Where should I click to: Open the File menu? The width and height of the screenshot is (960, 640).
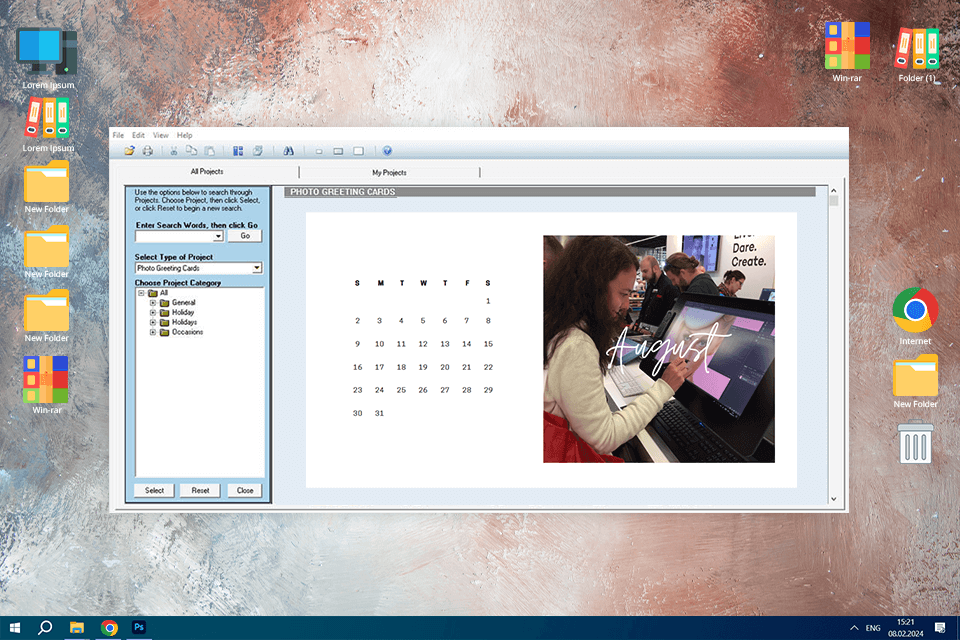(x=118, y=135)
